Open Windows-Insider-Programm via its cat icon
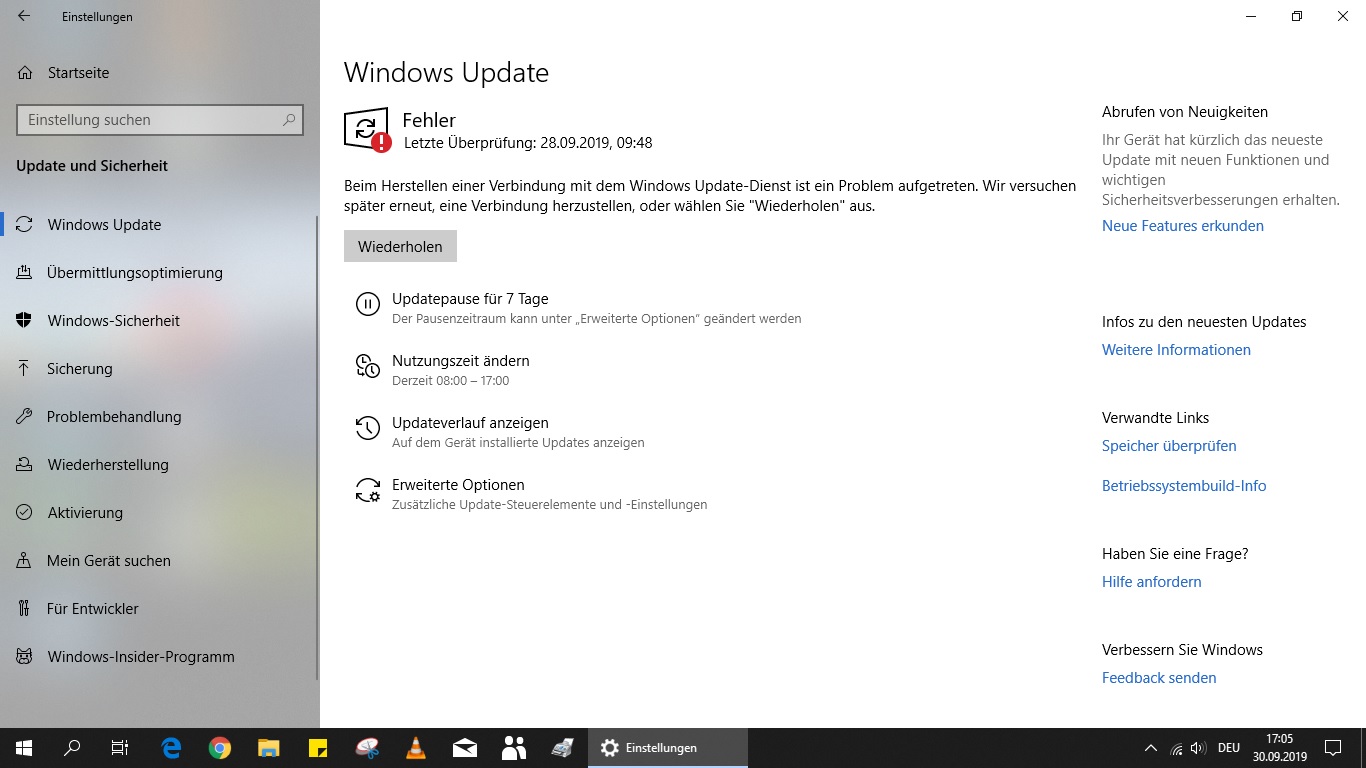The image size is (1366, 768). [x=25, y=657]
